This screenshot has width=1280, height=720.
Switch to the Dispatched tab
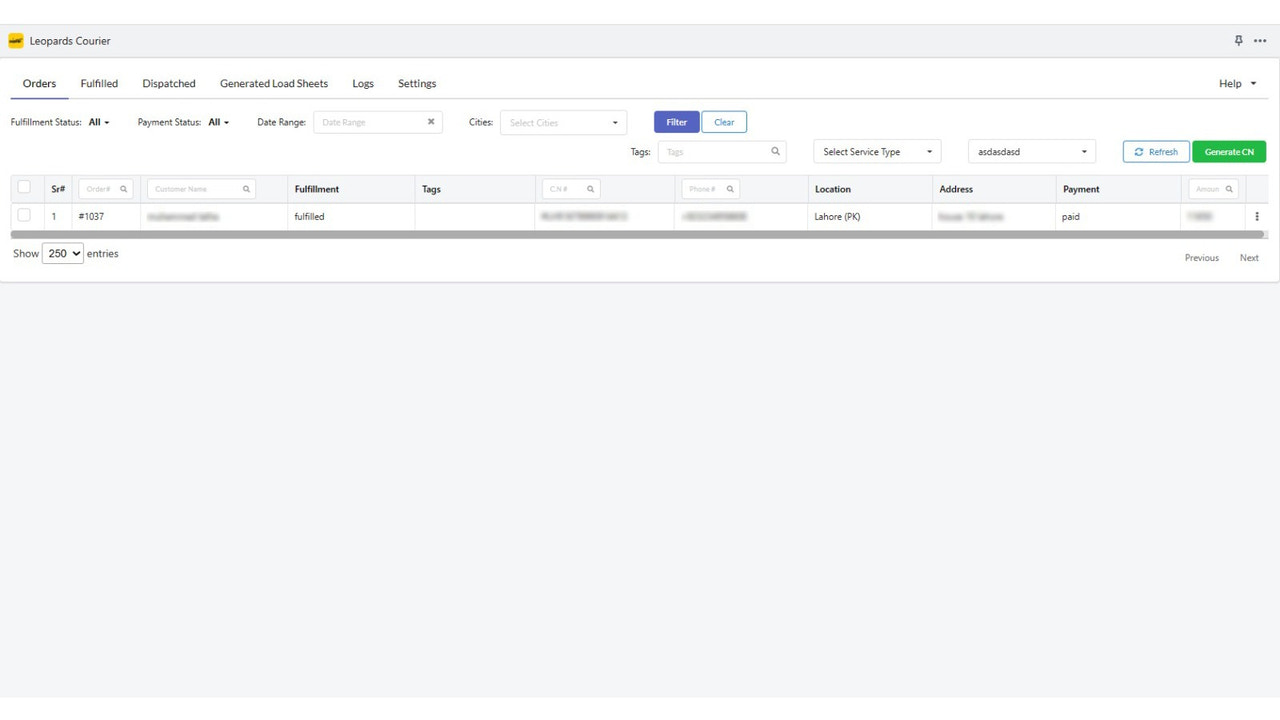169,83
